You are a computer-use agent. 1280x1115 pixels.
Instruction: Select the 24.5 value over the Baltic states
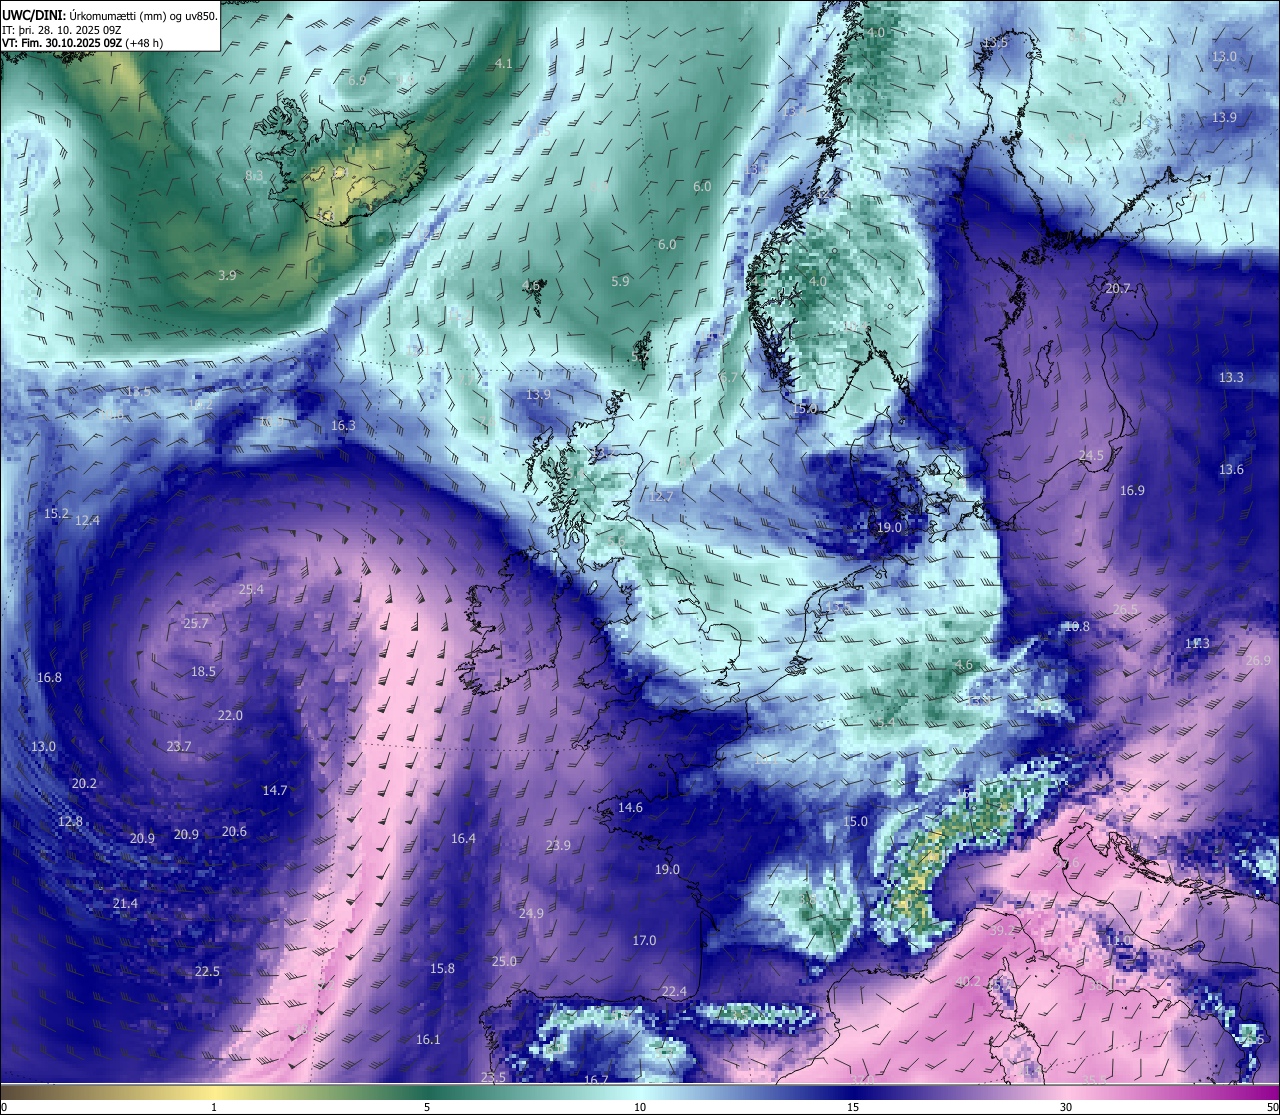click(1091, 455)
